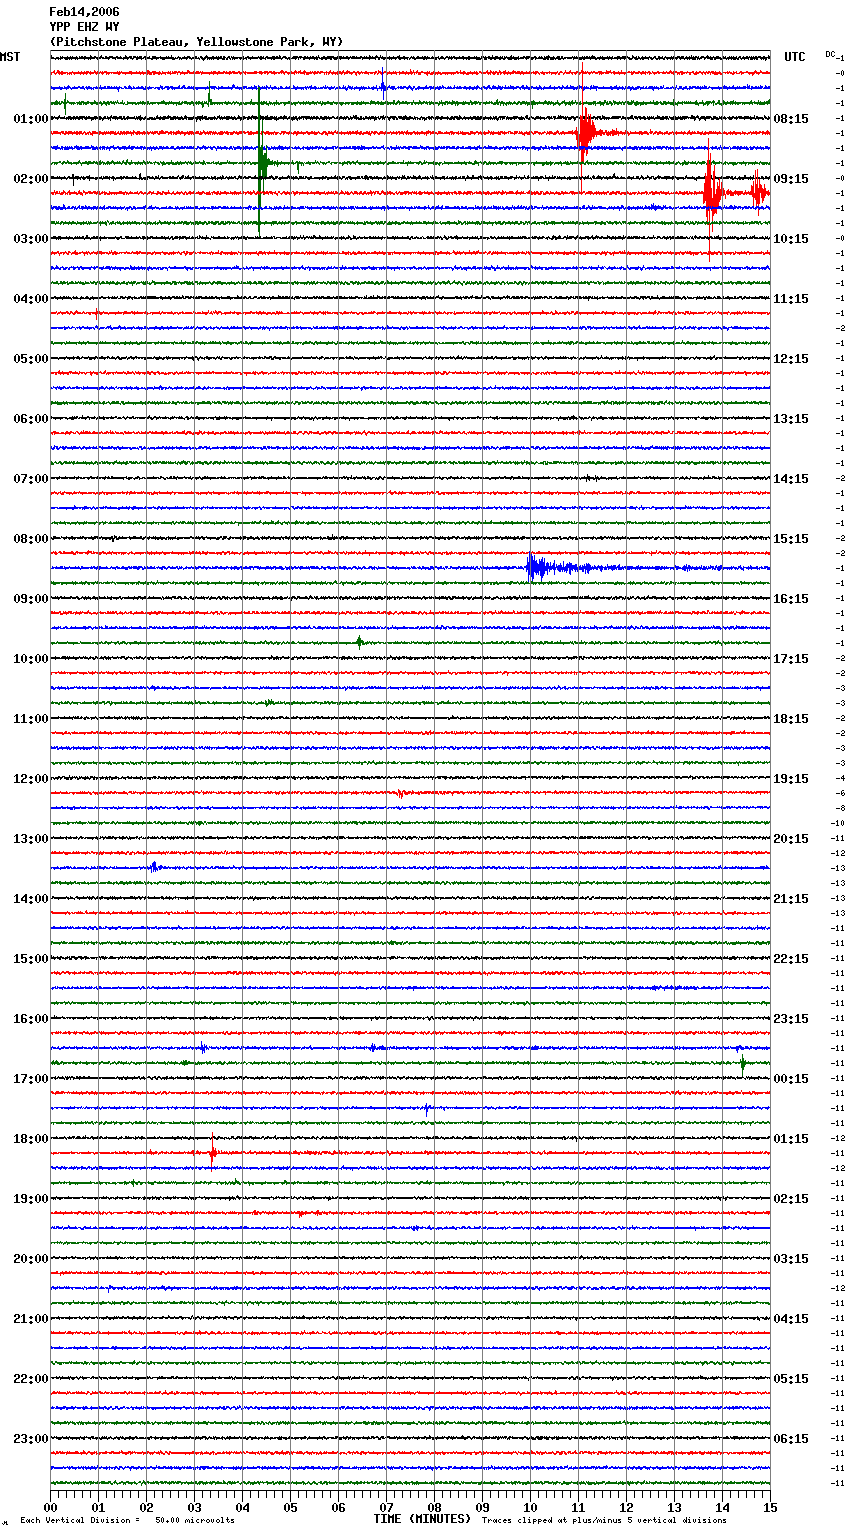Click the big red event on the 02:15 trace
850x1534 pixels.
(712, 192)
